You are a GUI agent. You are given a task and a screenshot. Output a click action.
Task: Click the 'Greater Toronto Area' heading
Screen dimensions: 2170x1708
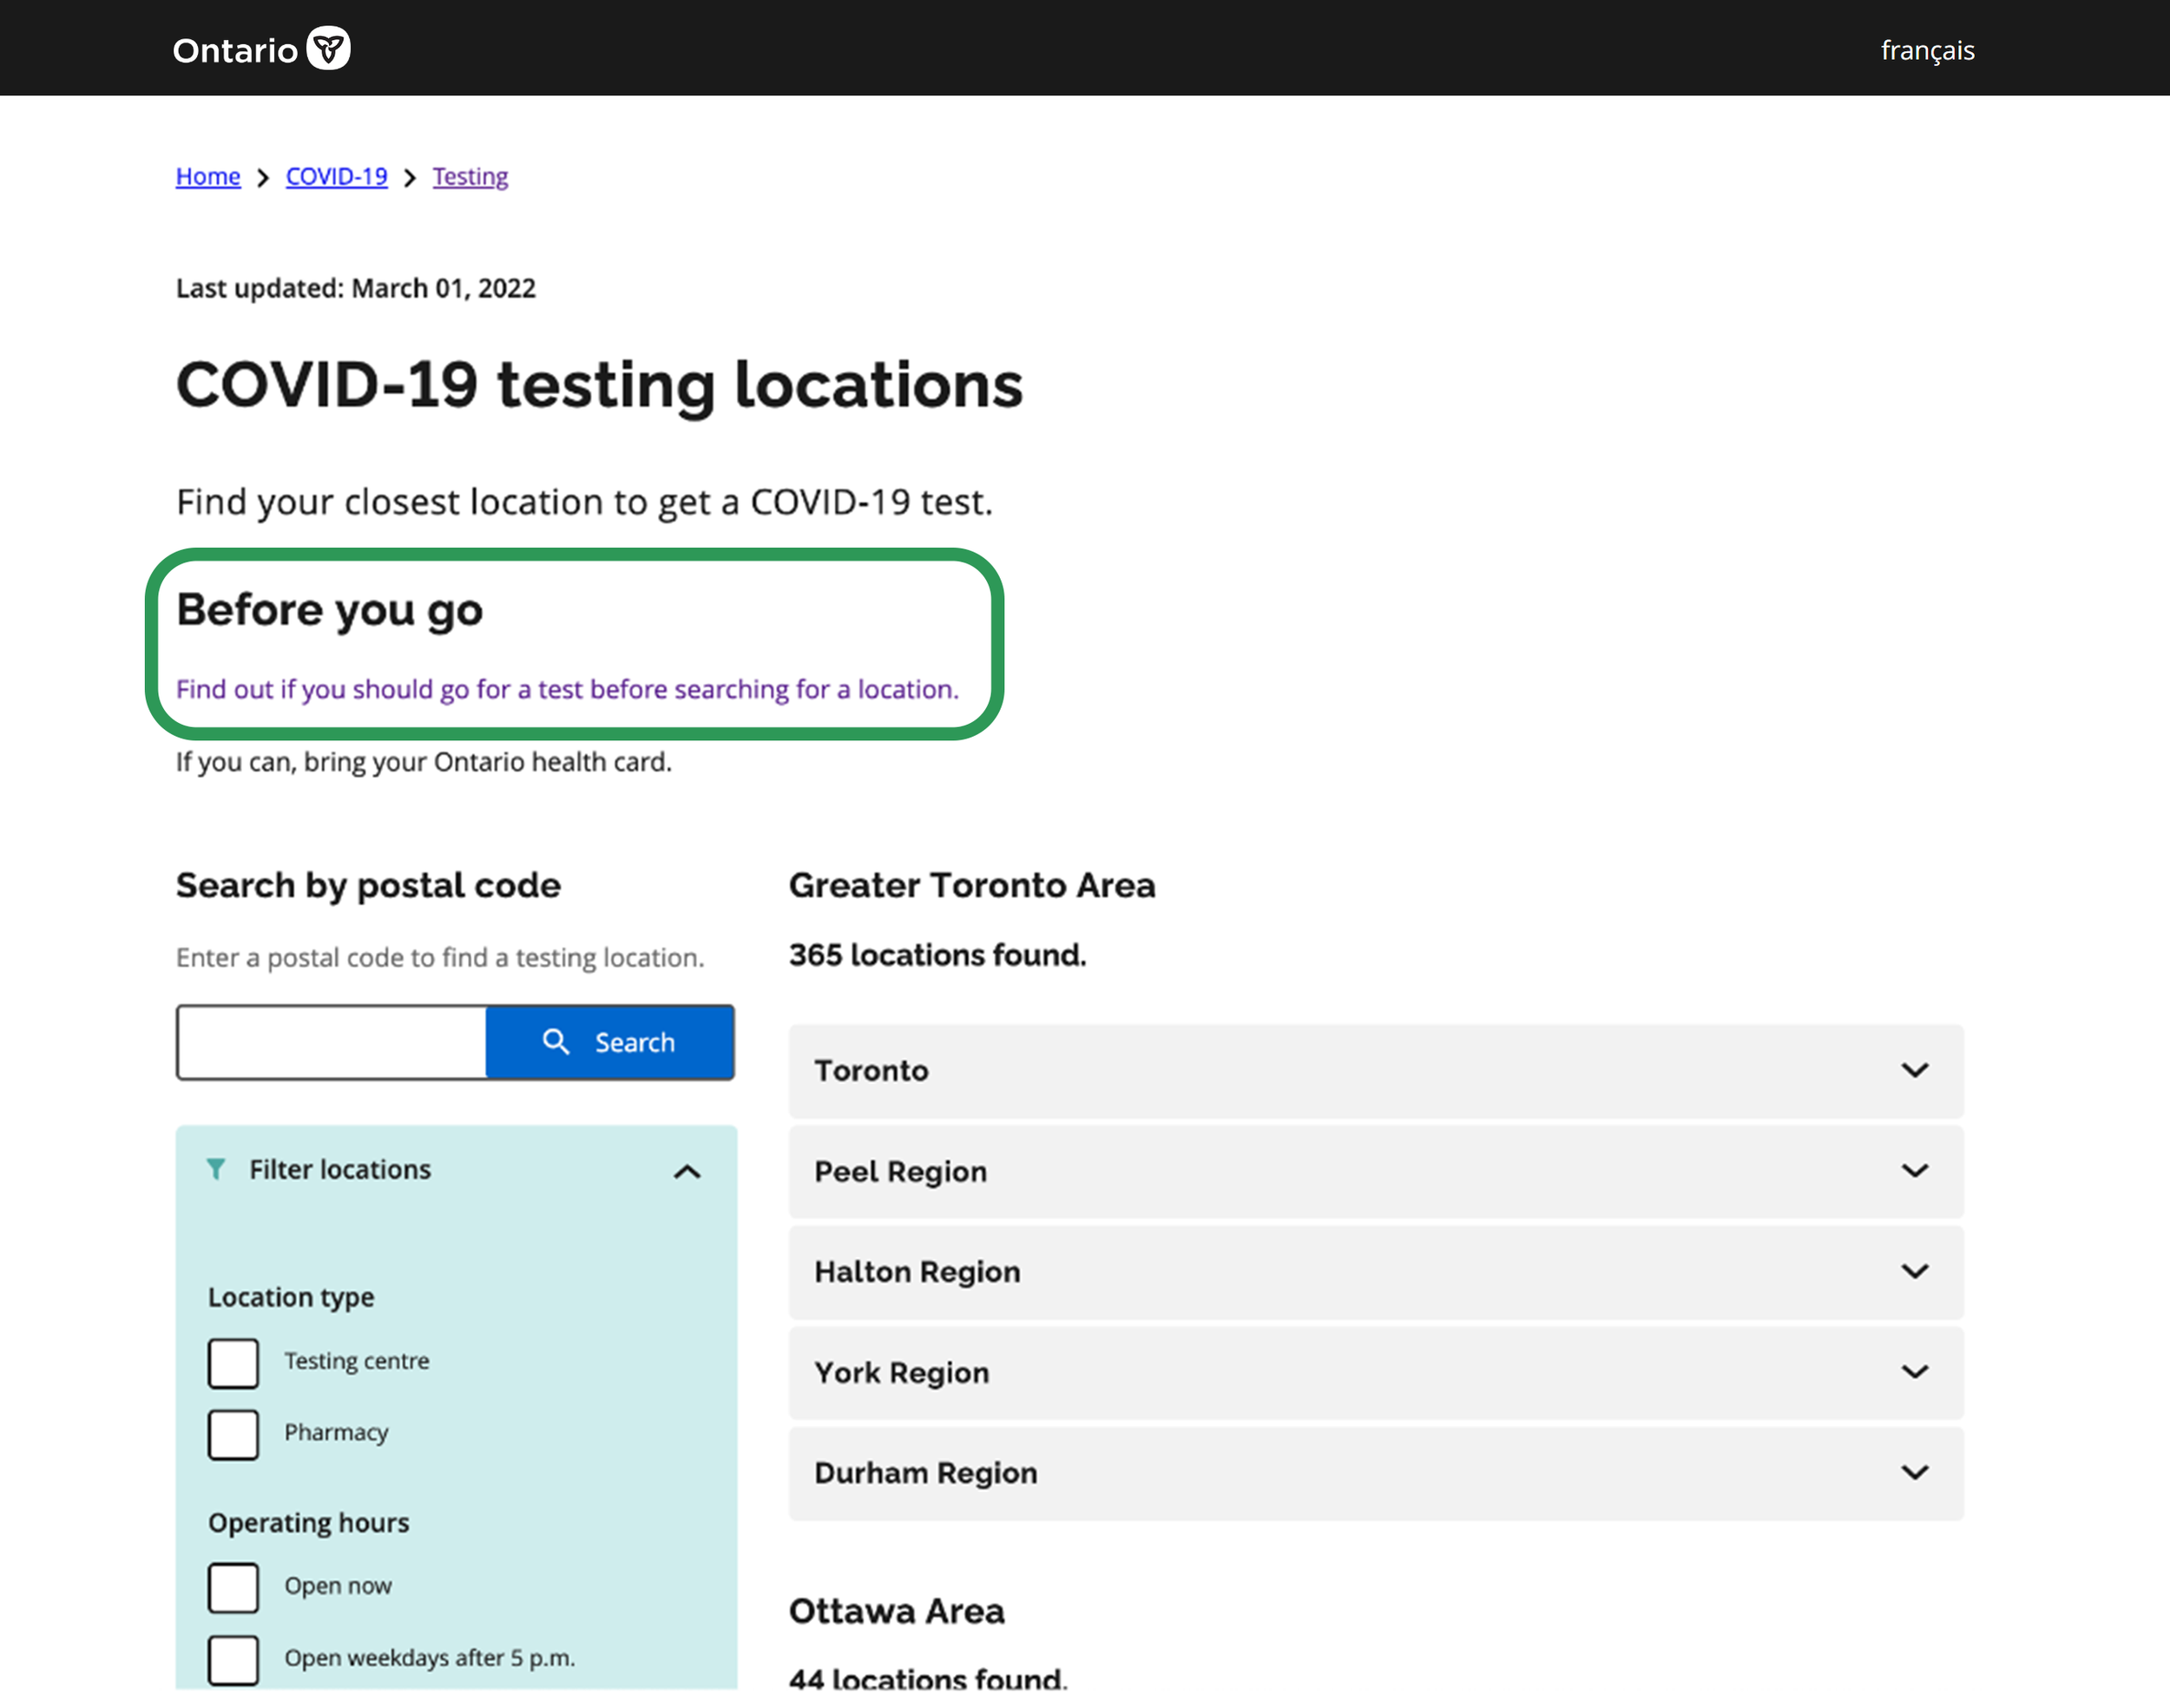point(972,886)
